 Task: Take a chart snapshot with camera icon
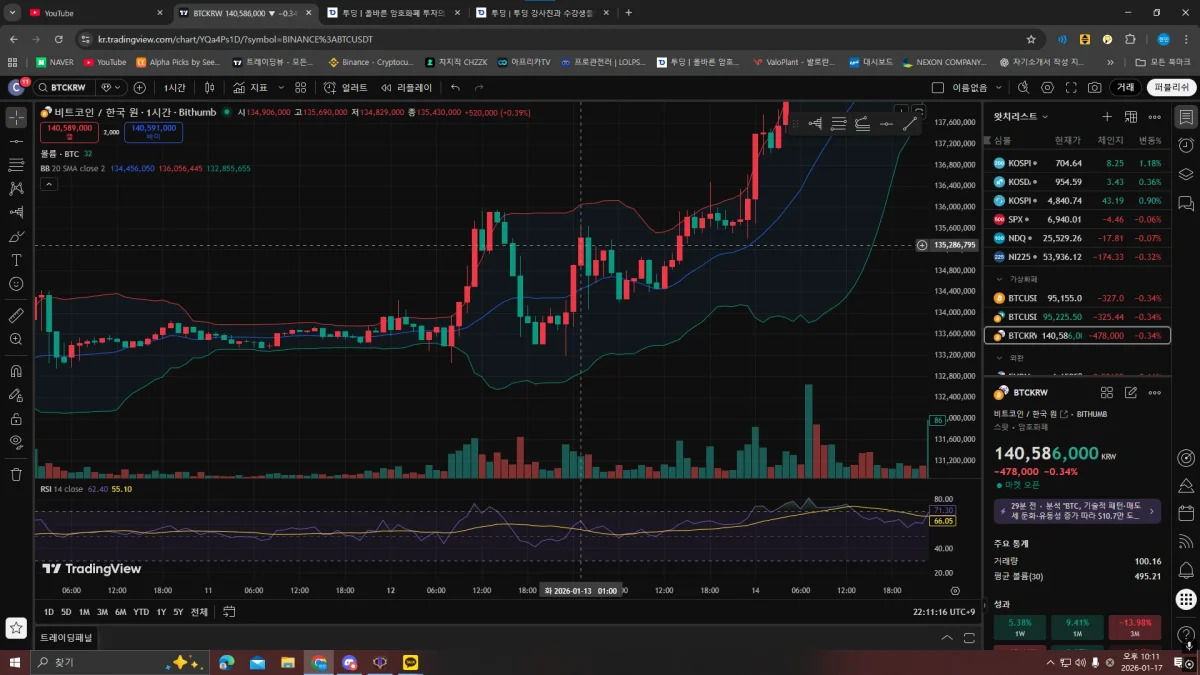pyautogui.click(x=1095, y=88)
